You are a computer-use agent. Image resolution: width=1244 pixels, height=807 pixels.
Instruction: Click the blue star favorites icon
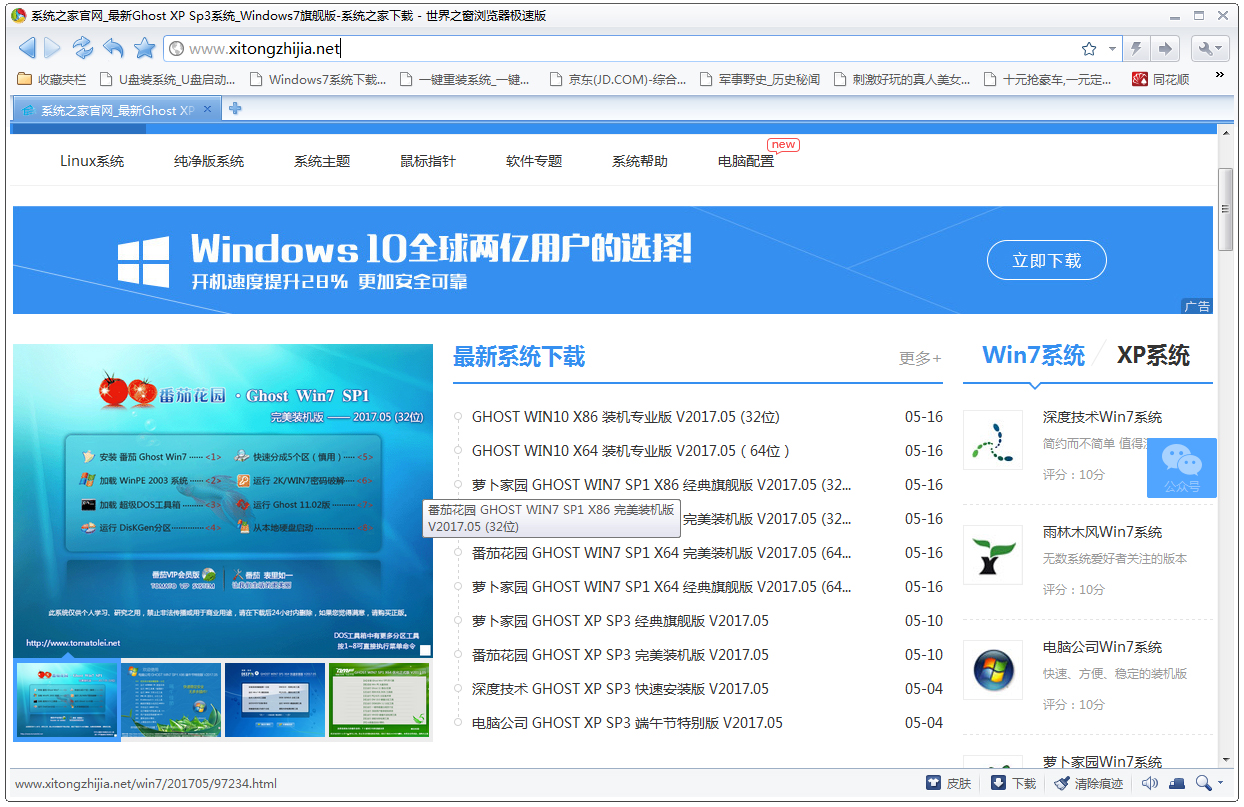145,48
